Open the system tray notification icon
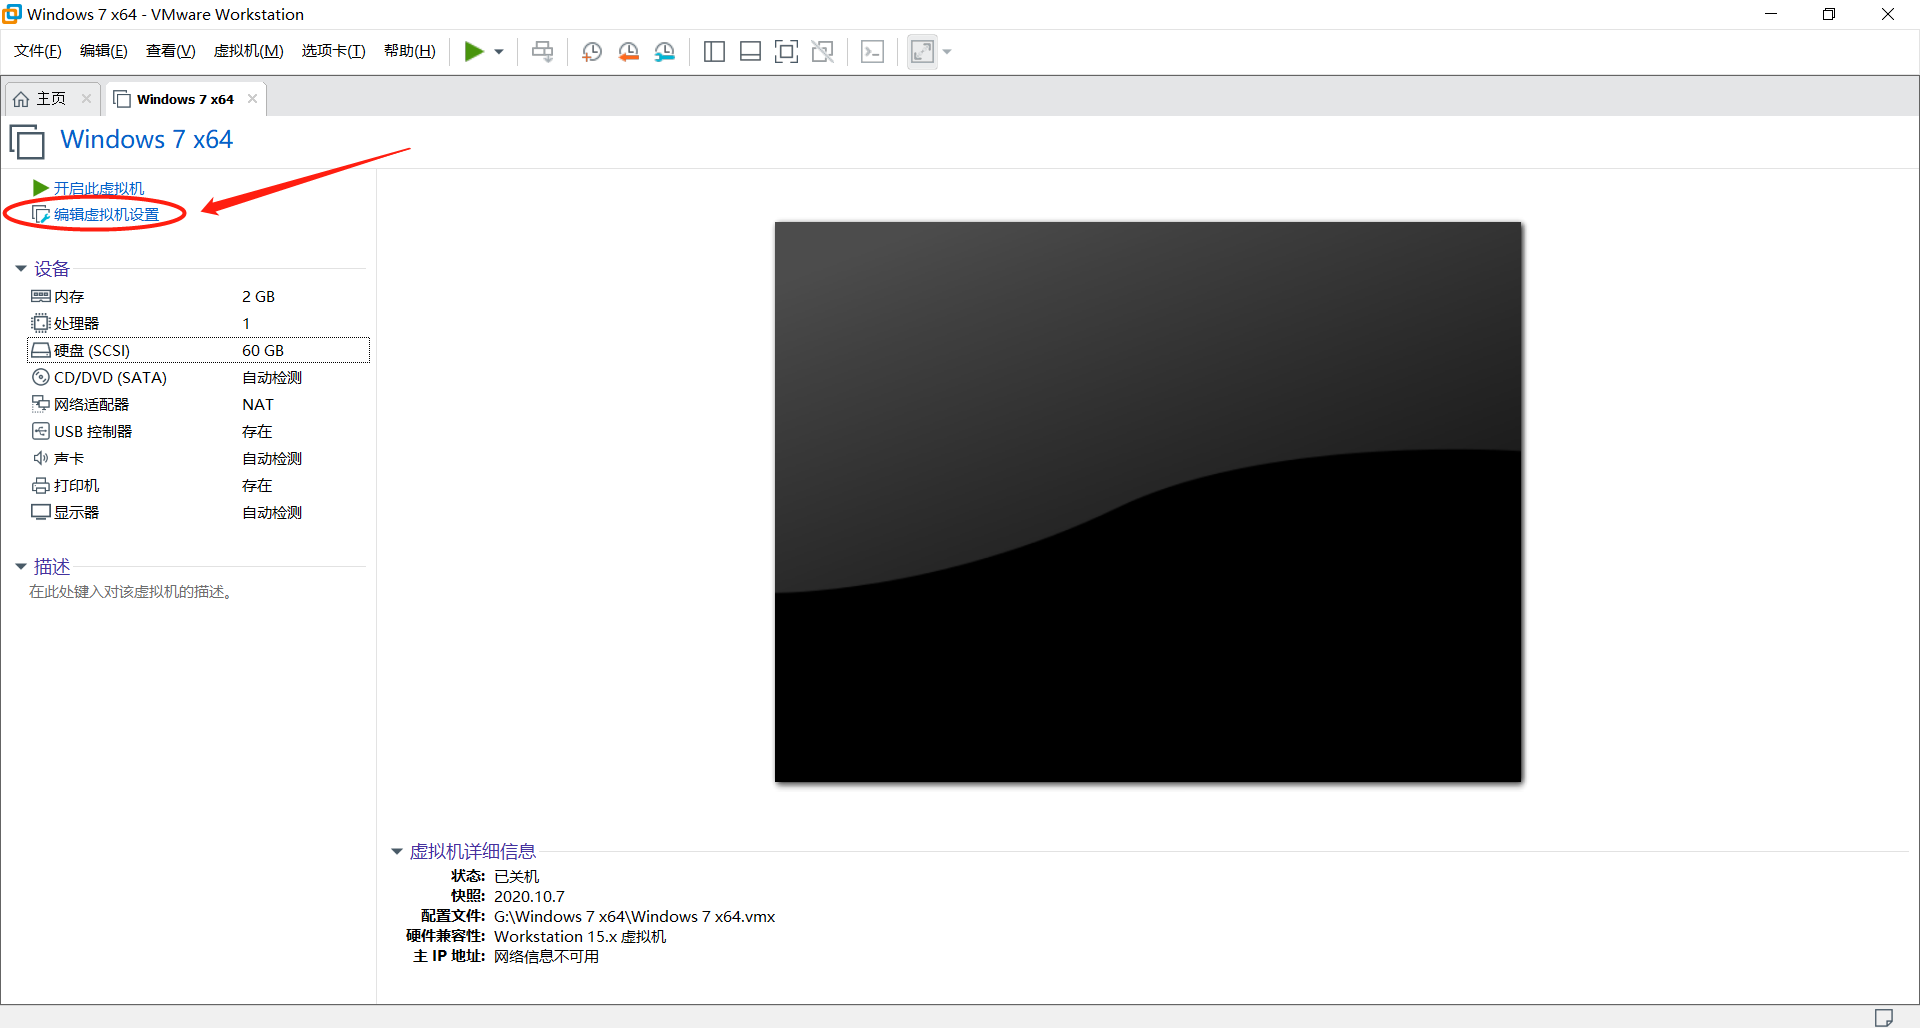Screen dimensions: 1920x1028 [1882, 1016]
